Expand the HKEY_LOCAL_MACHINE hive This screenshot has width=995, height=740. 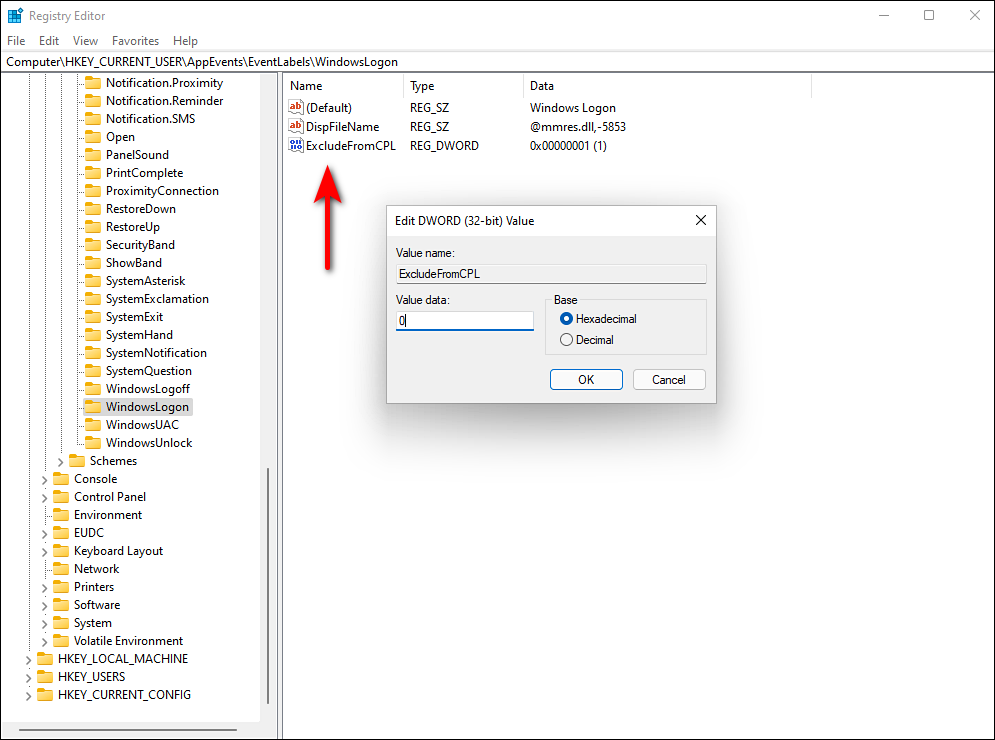(x=29, y=659)
